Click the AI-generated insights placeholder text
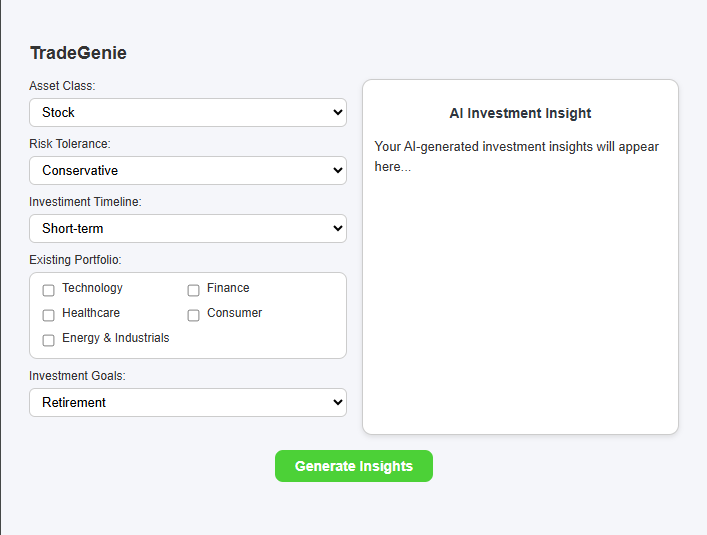The width and height of the screenshot is (707, 535). coord(516,156)
